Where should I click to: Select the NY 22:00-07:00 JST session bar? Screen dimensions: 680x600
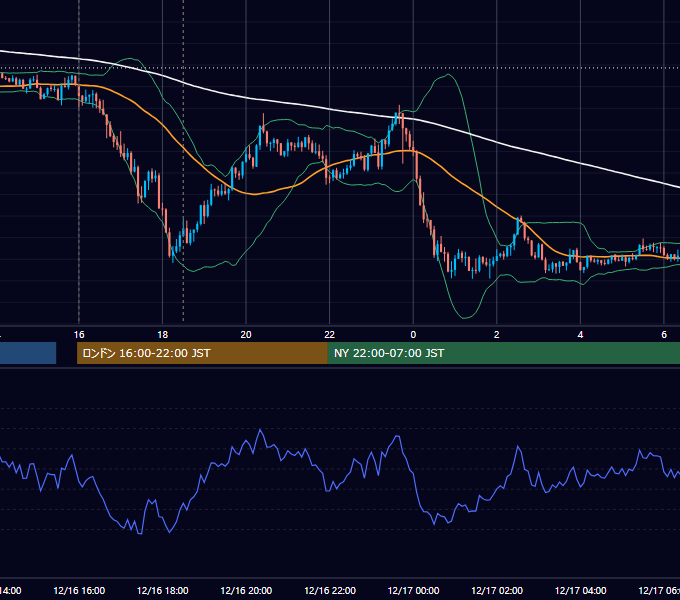(x=503, y=353)
